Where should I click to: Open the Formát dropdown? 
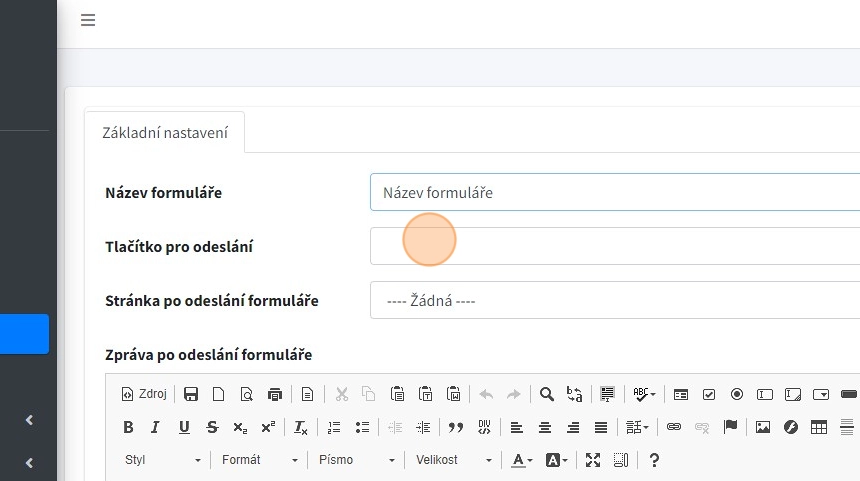pyautogui.click(x=259, y=460)
